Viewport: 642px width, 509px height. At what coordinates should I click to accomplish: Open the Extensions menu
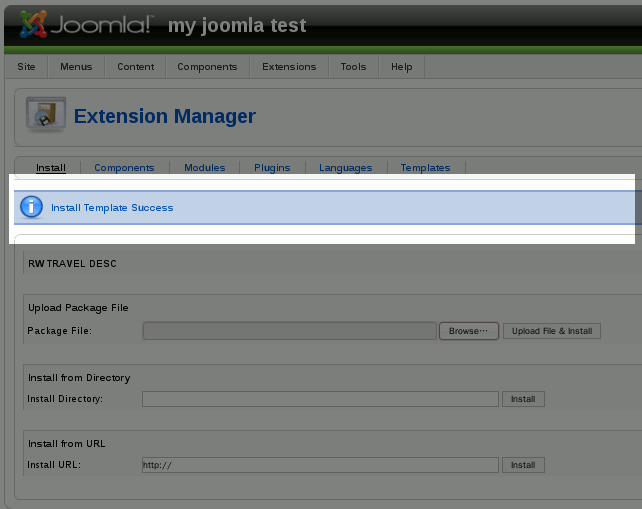click(289, 67)
